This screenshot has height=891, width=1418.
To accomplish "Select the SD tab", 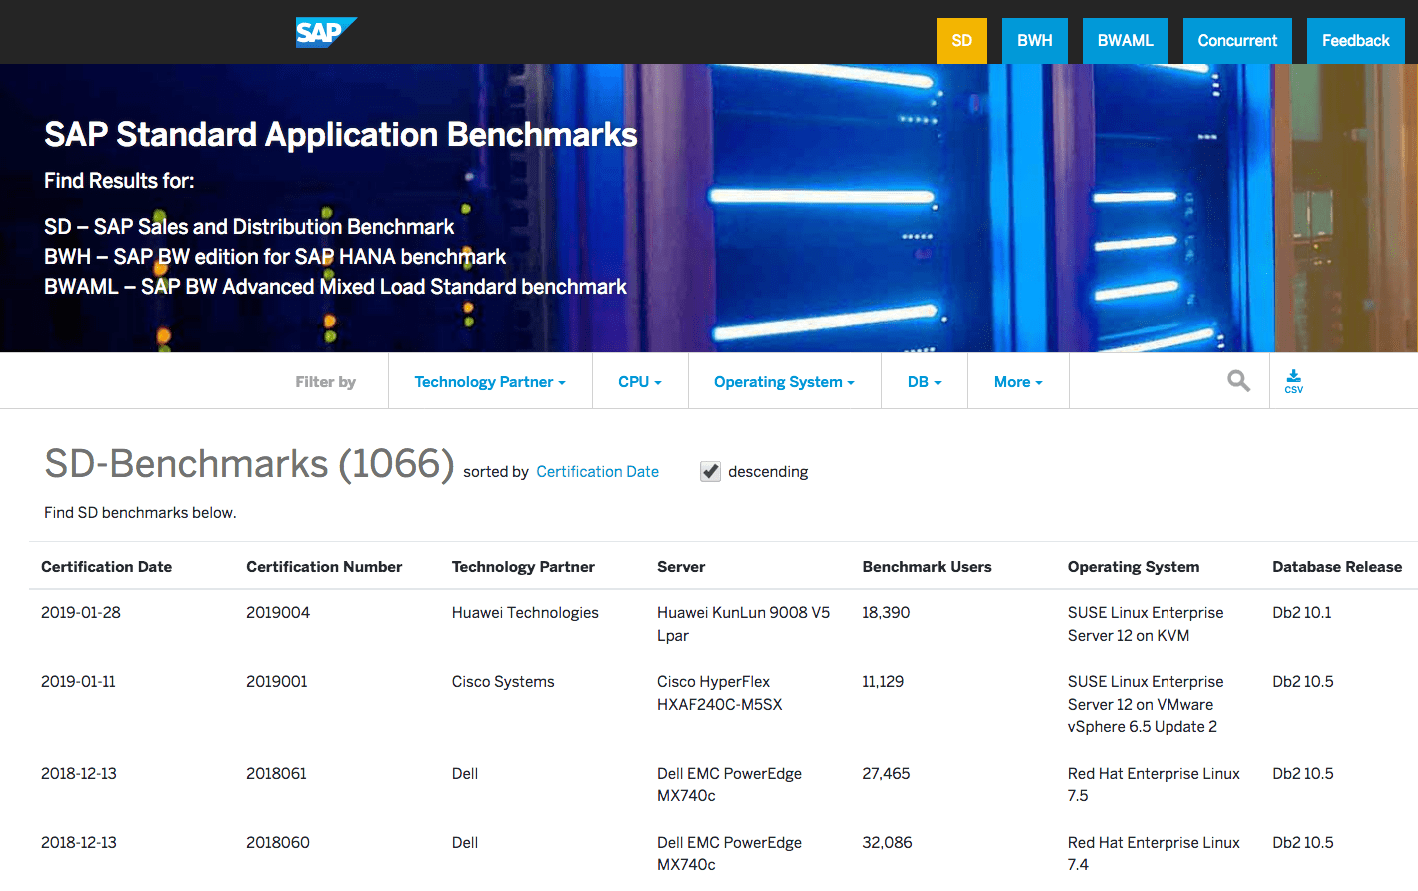I will tap(962, 41).
